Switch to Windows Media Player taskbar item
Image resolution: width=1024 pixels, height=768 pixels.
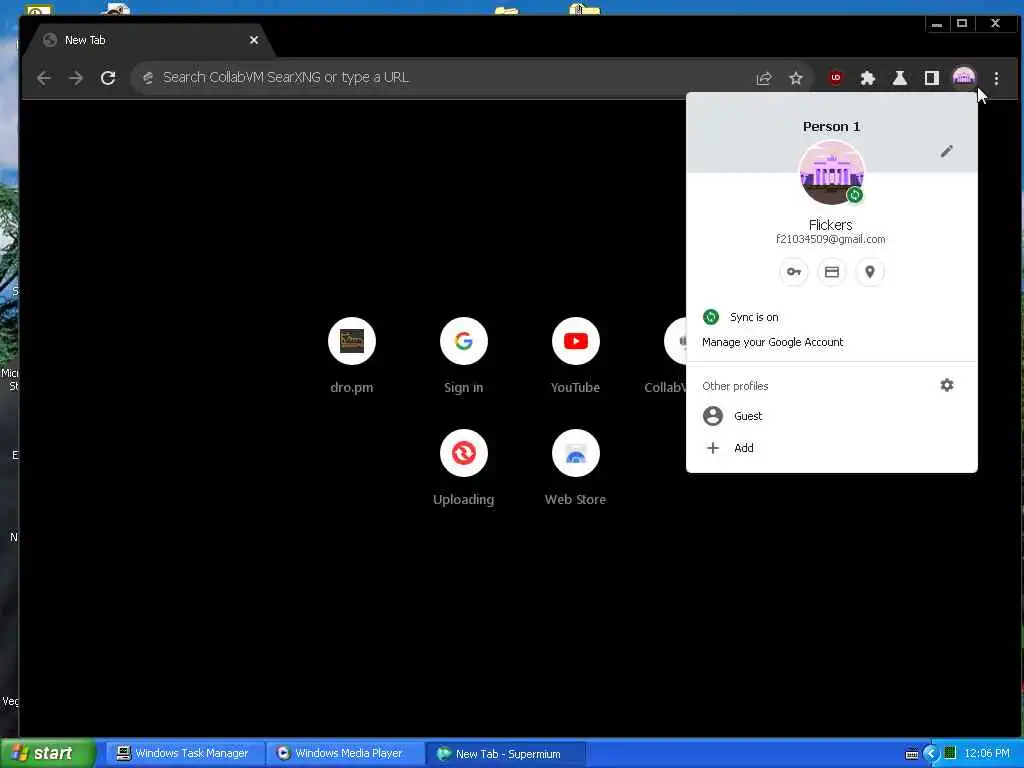346,754
